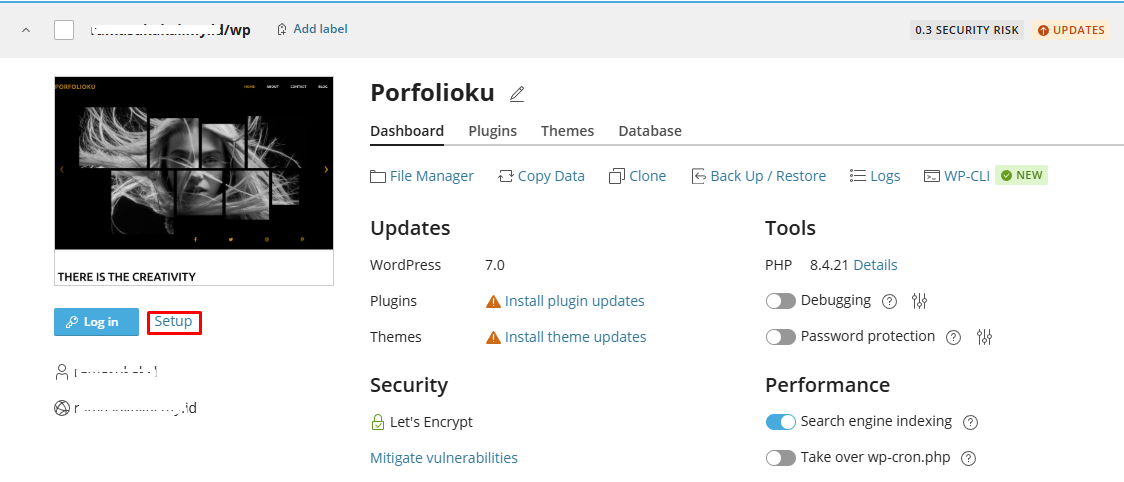
Task: Click the warning icon beside theme updates
Action: (x=493, y=337)
